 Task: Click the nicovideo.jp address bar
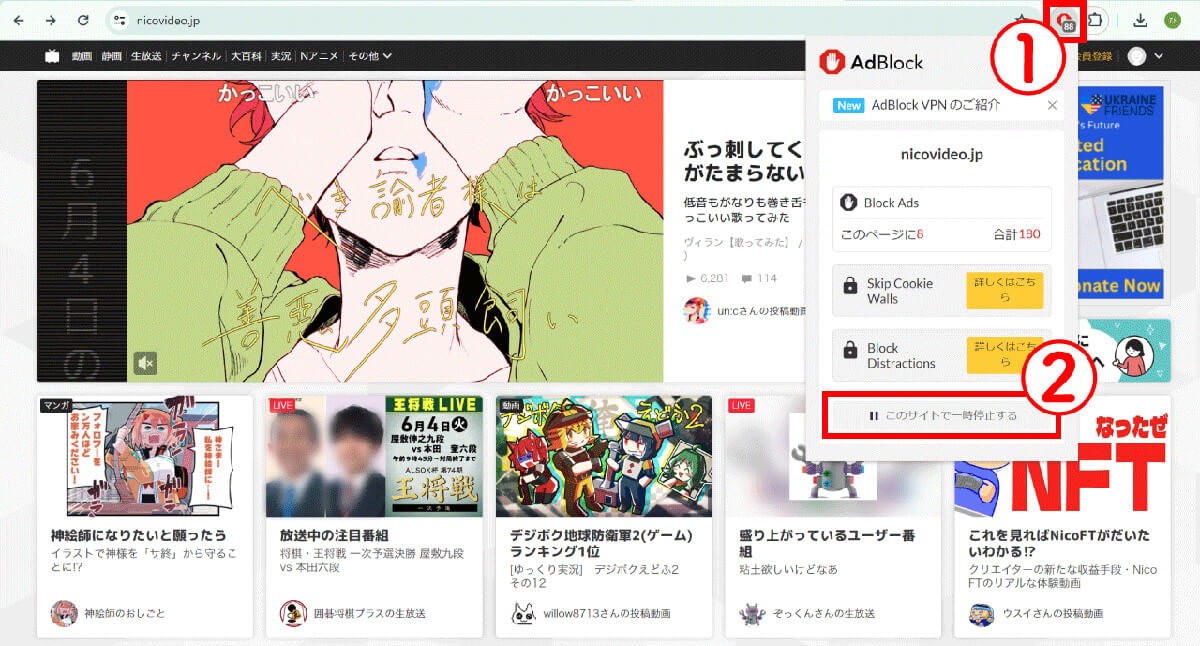coord(560,20)
